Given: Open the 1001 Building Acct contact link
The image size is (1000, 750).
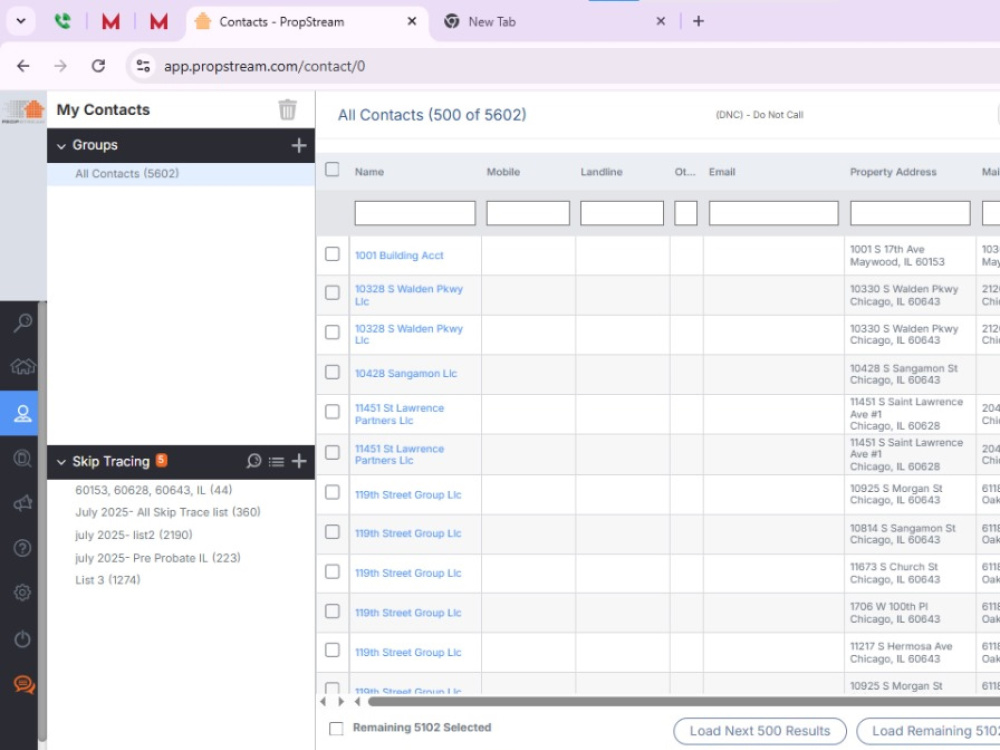Looking at the screenshot, I should click(x=399, y=255).
